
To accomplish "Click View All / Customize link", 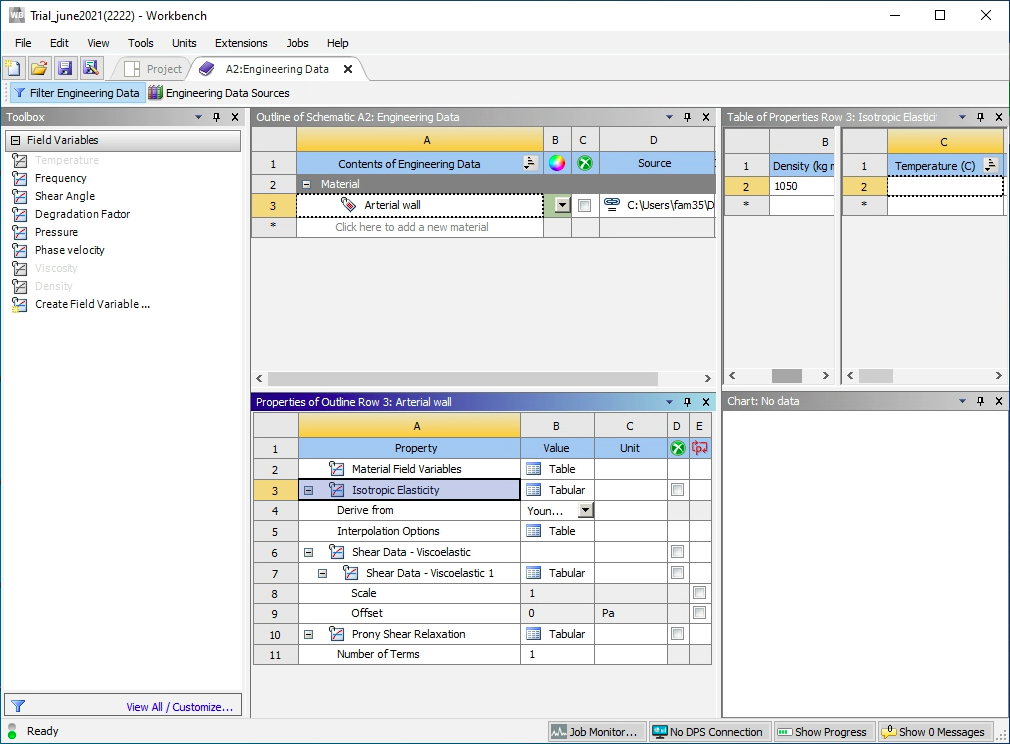I will 179,707.
